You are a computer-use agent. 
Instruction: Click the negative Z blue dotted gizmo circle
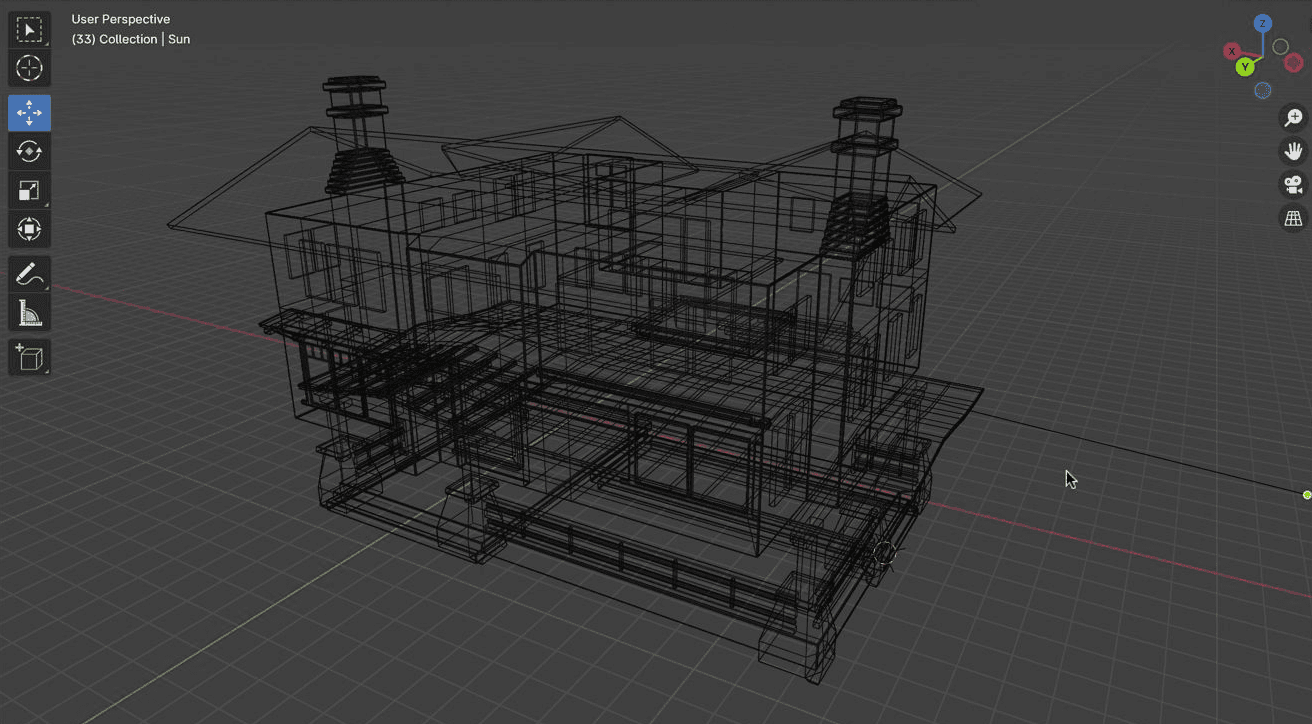point(1263,90)
